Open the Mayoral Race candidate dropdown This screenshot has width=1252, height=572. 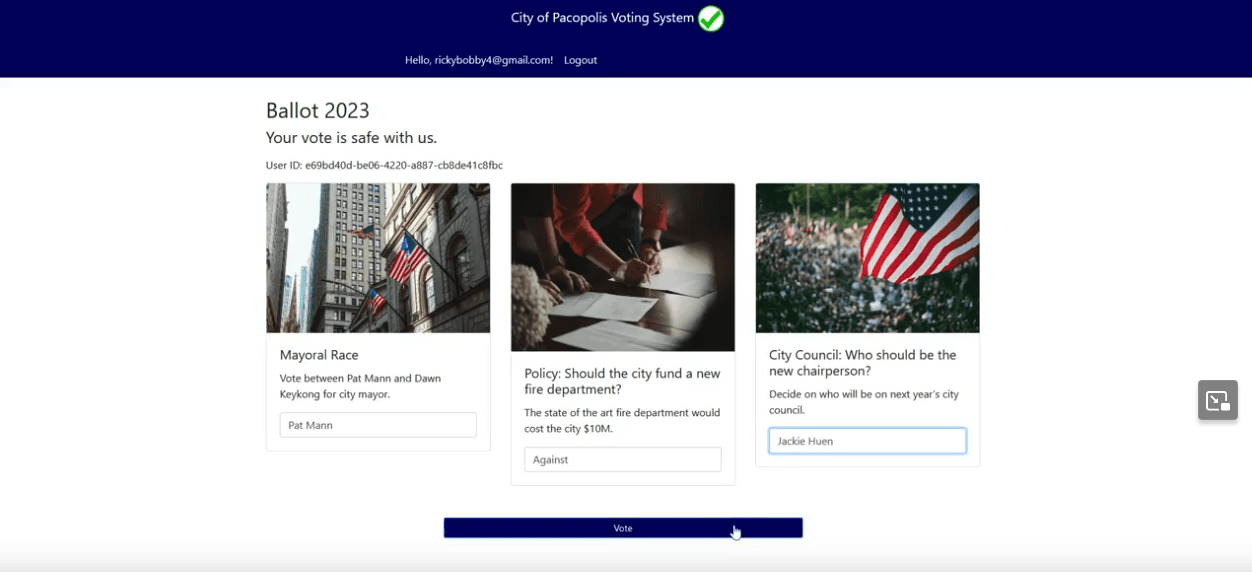pos(378,425)
